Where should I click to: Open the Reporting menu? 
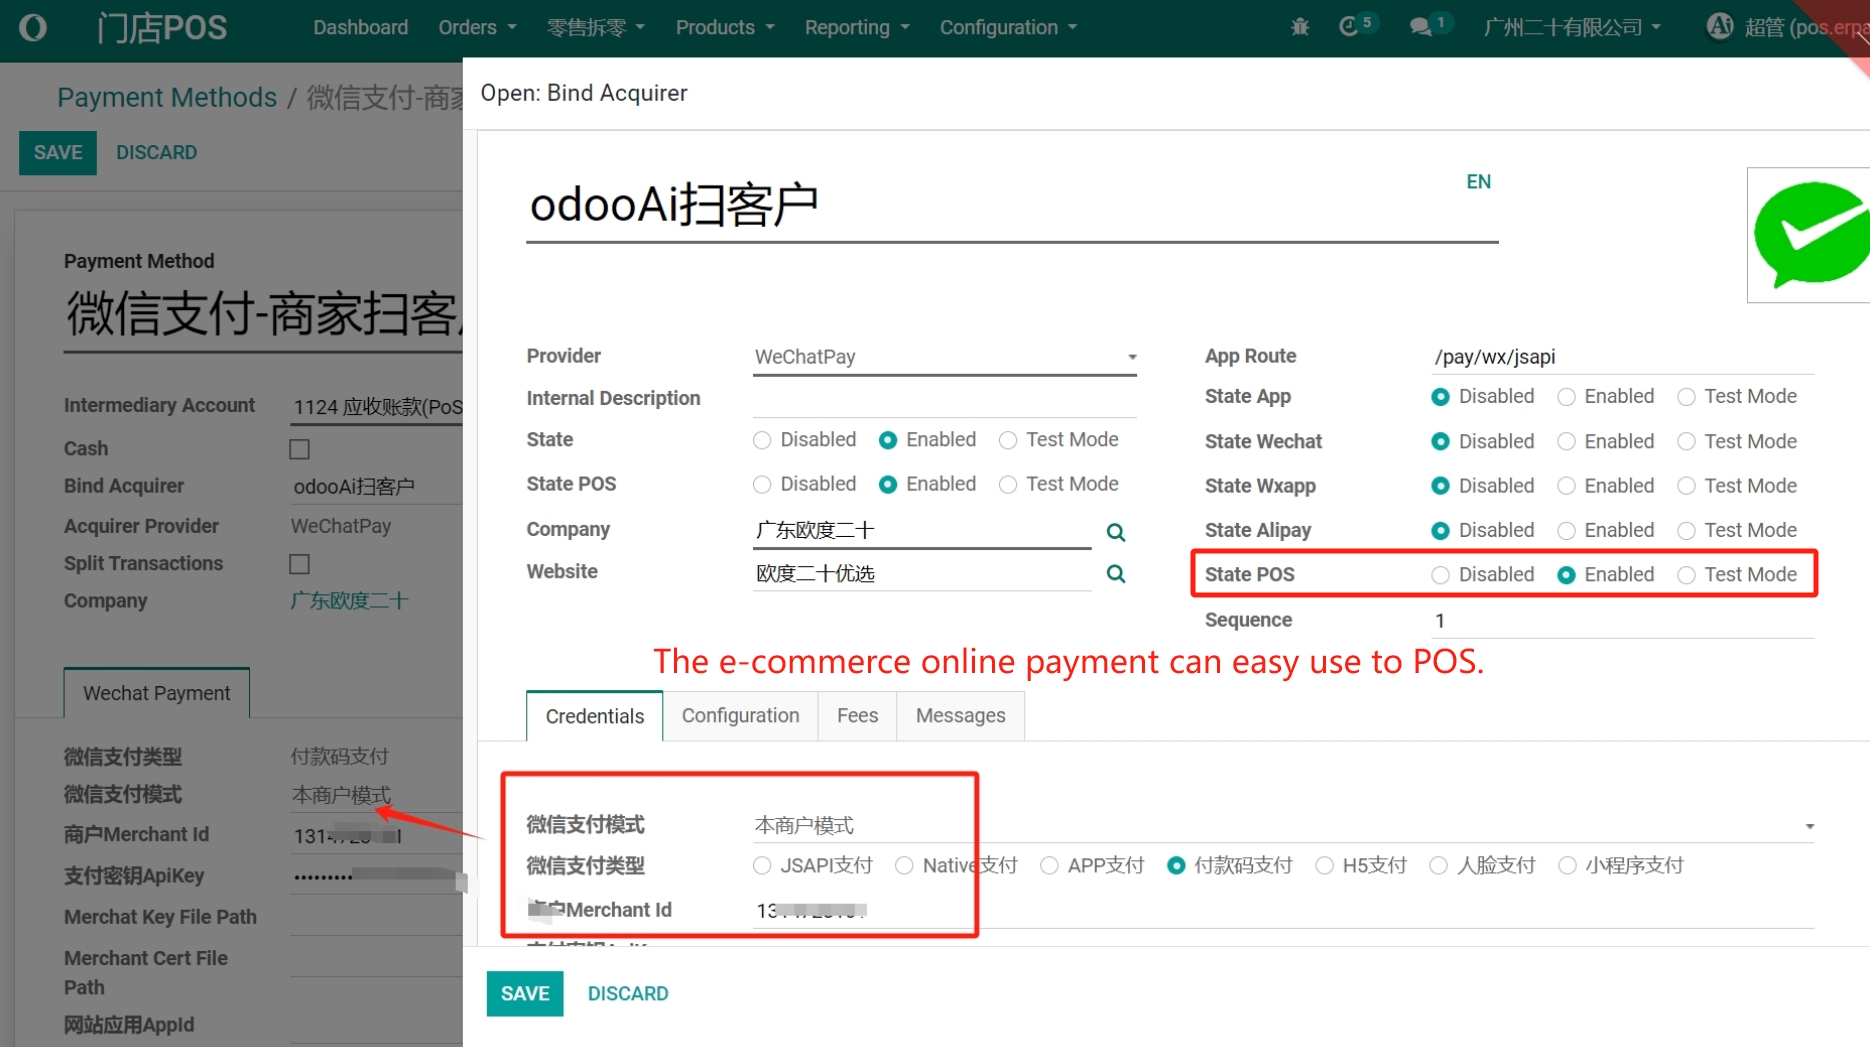click(857, 27)
